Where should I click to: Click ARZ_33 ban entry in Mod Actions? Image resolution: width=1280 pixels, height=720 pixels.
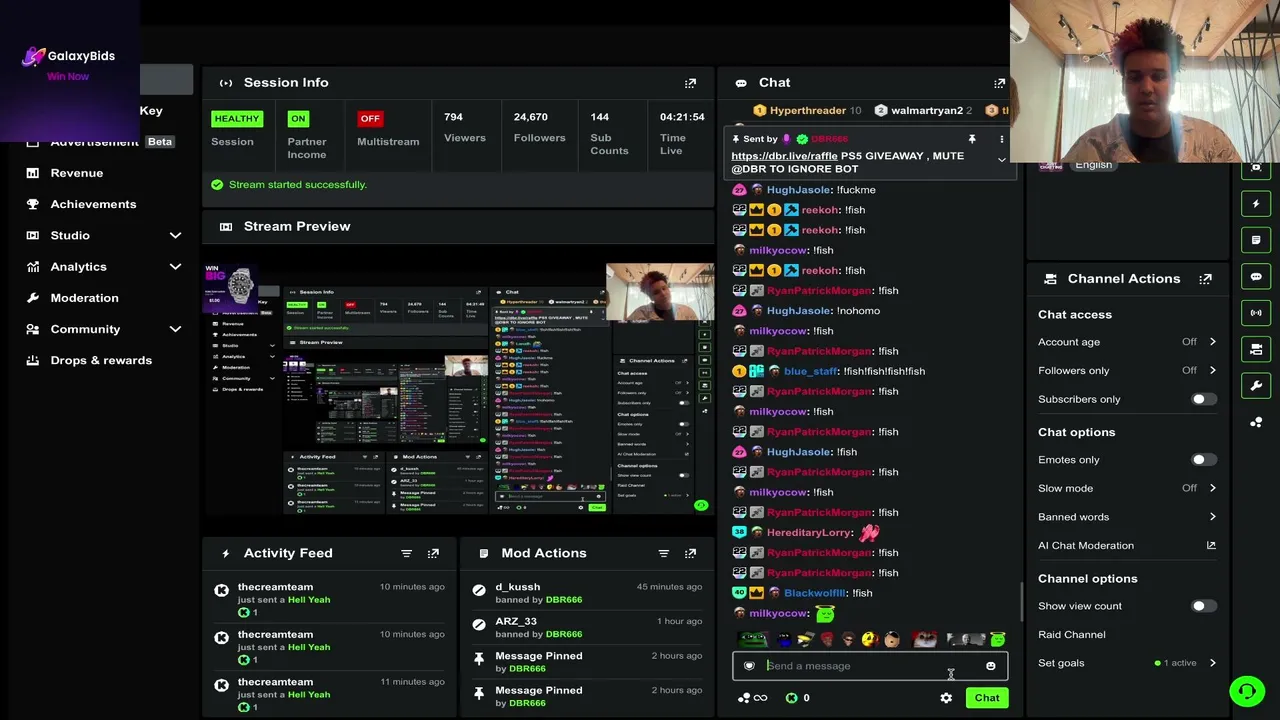[x=586, y=627]
